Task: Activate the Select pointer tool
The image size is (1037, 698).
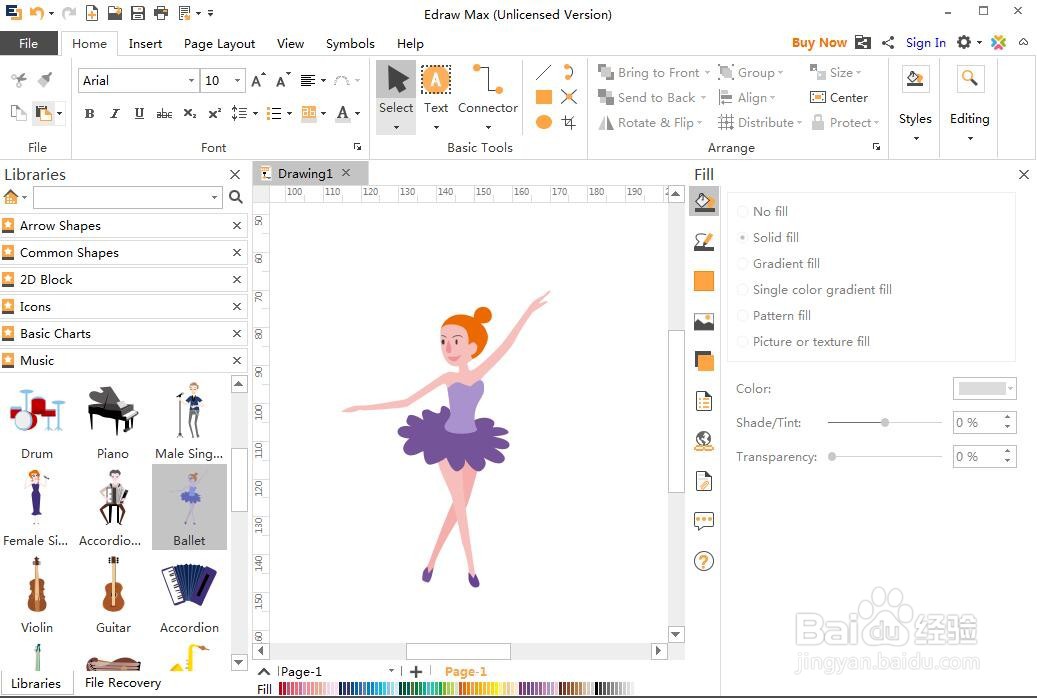Action: (x=395, y=97)
